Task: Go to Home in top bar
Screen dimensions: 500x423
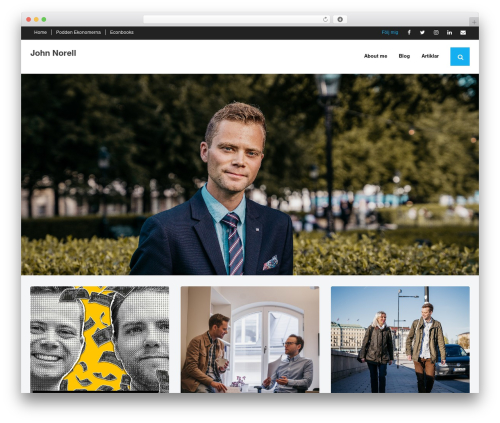Action: [x=40, y=32]
